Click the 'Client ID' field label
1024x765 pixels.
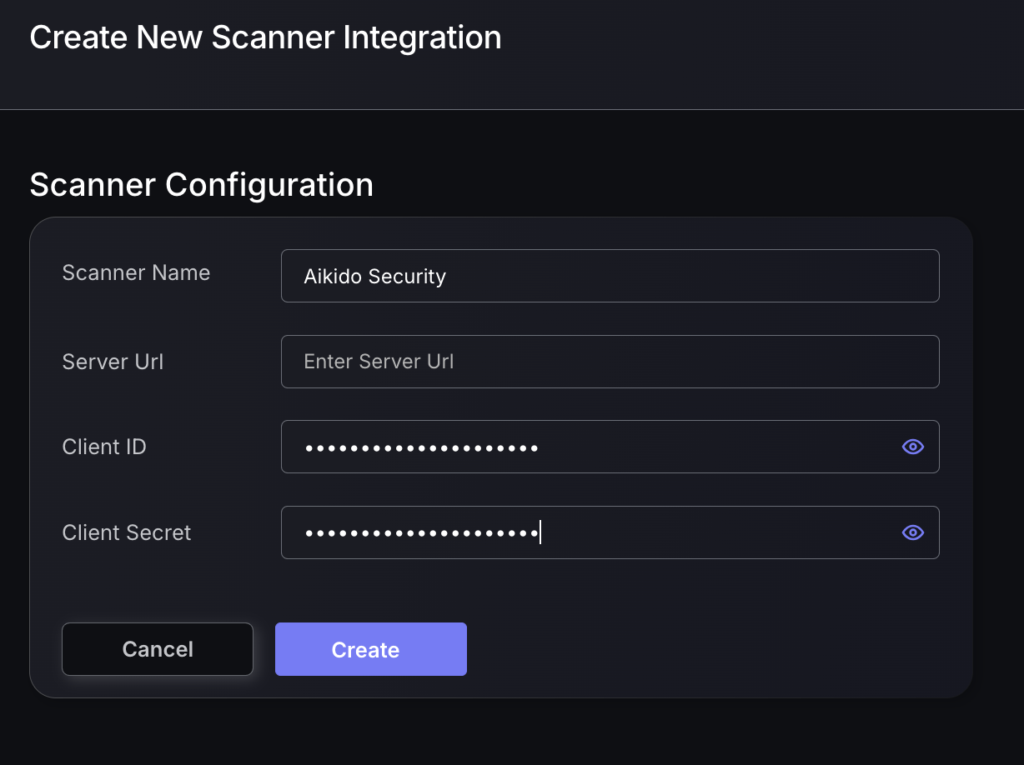[x=104, y=447]
